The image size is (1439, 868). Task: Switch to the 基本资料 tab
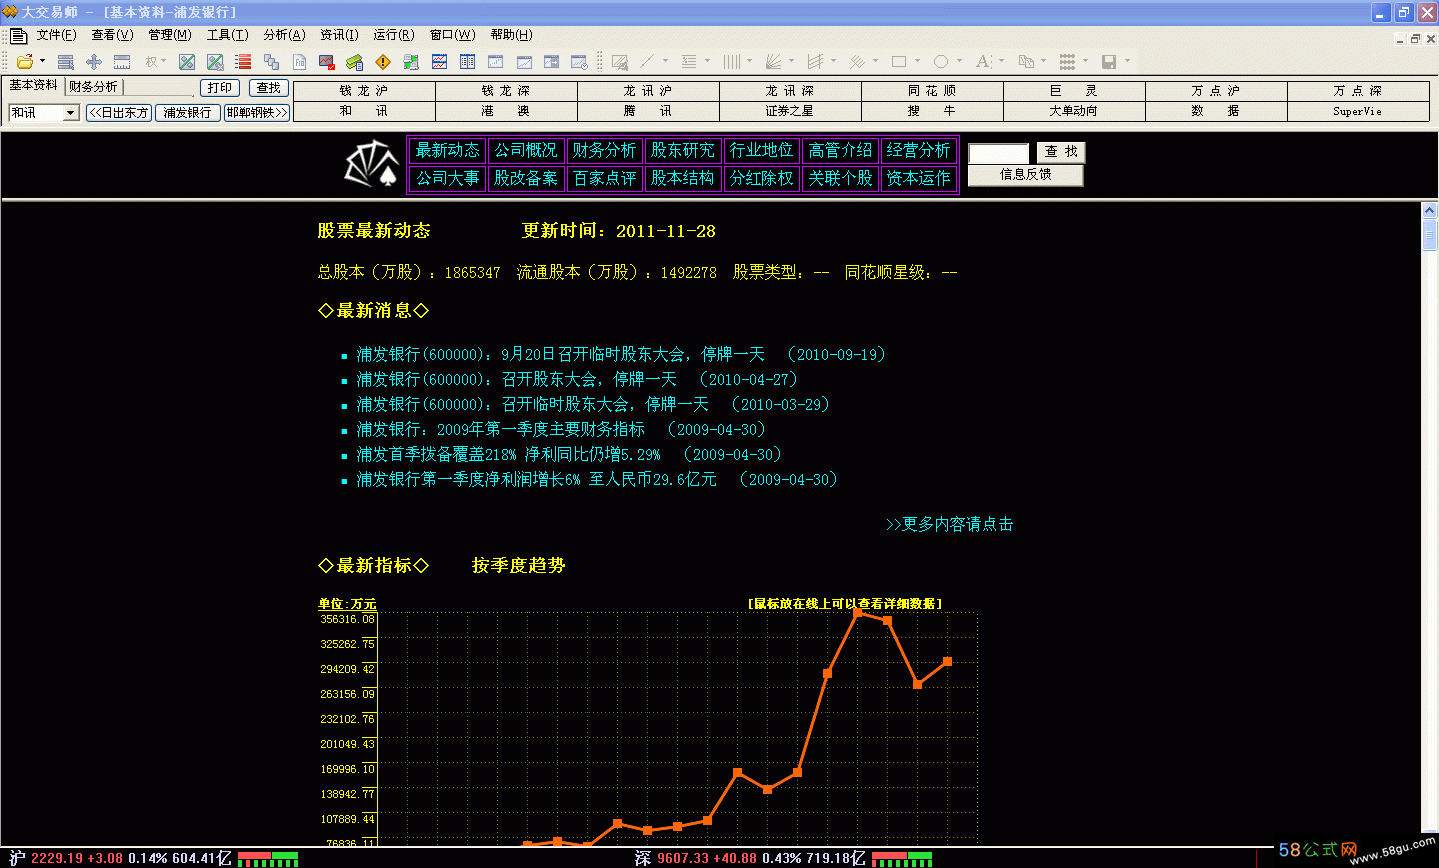(x=34, y=86)
